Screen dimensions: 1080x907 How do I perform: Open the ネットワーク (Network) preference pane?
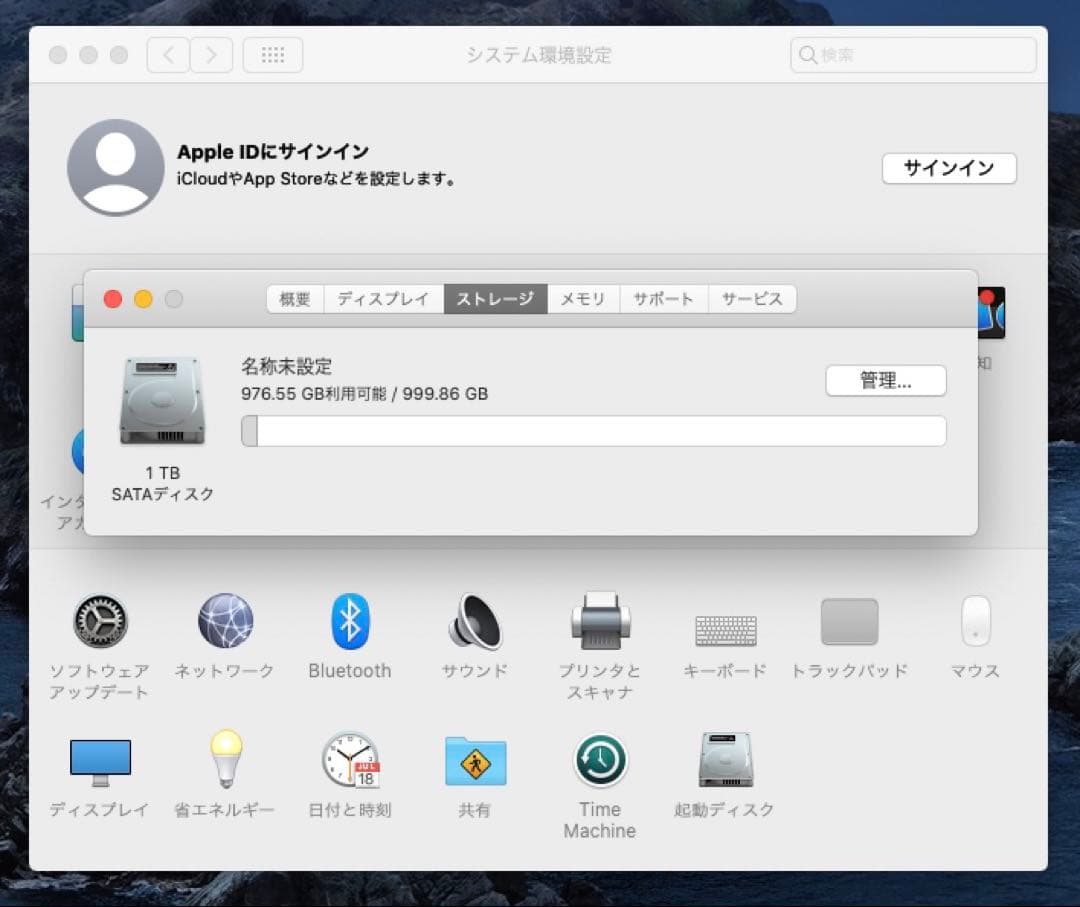(x=224, y=622)
